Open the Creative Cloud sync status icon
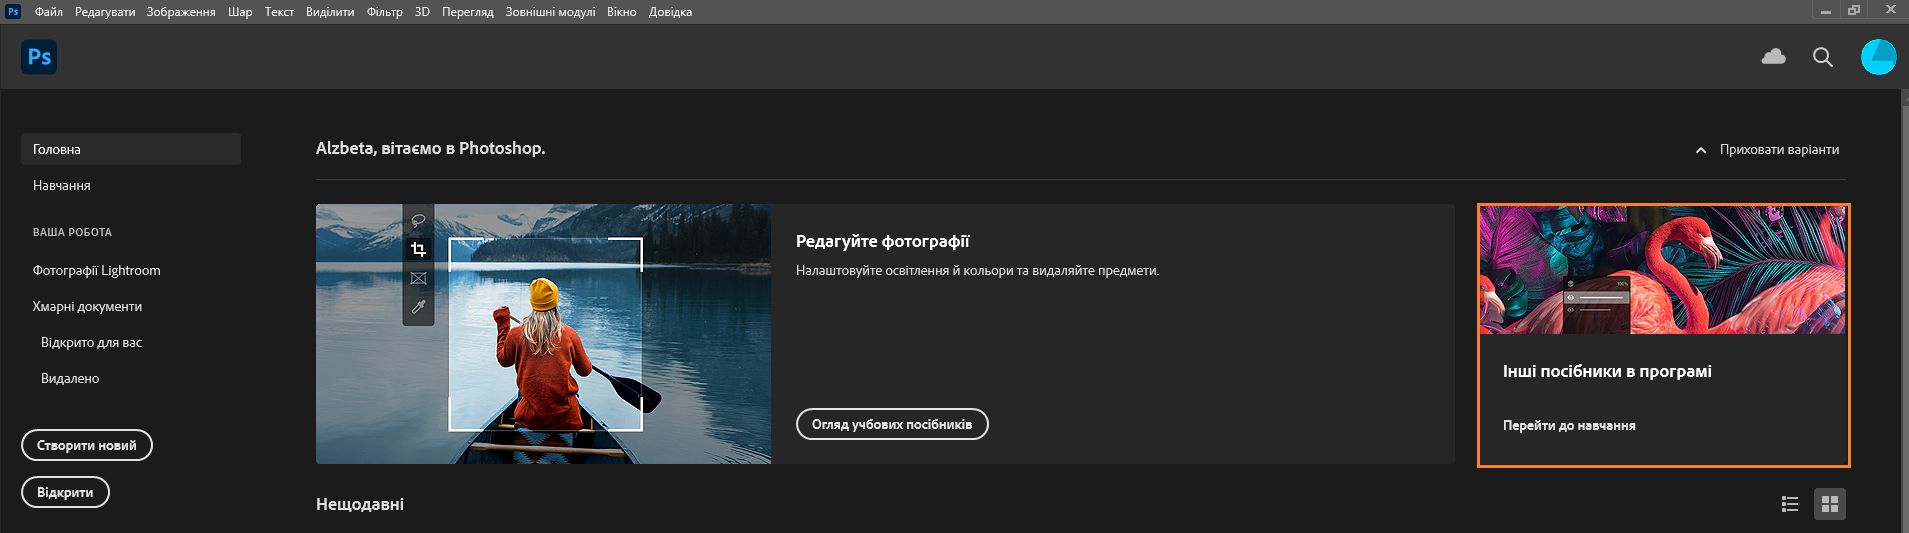Viewport: 1909px width, 533px height. [x=1773, y=57]
